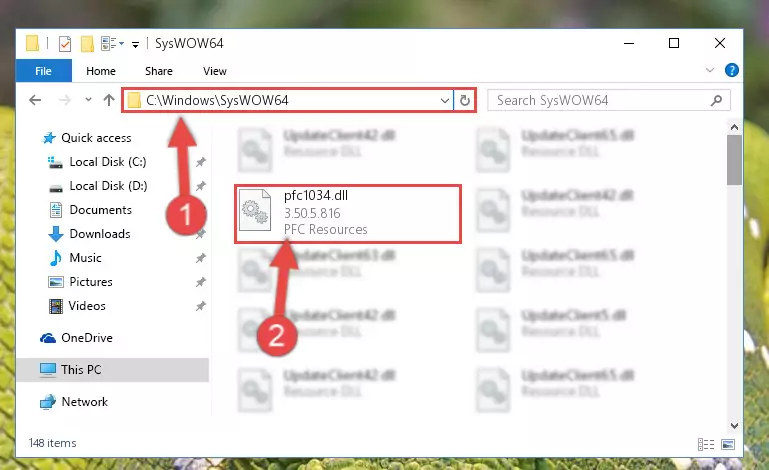Minimize the SysWOW64 window
769x470 pixels.
pos(629,43)
